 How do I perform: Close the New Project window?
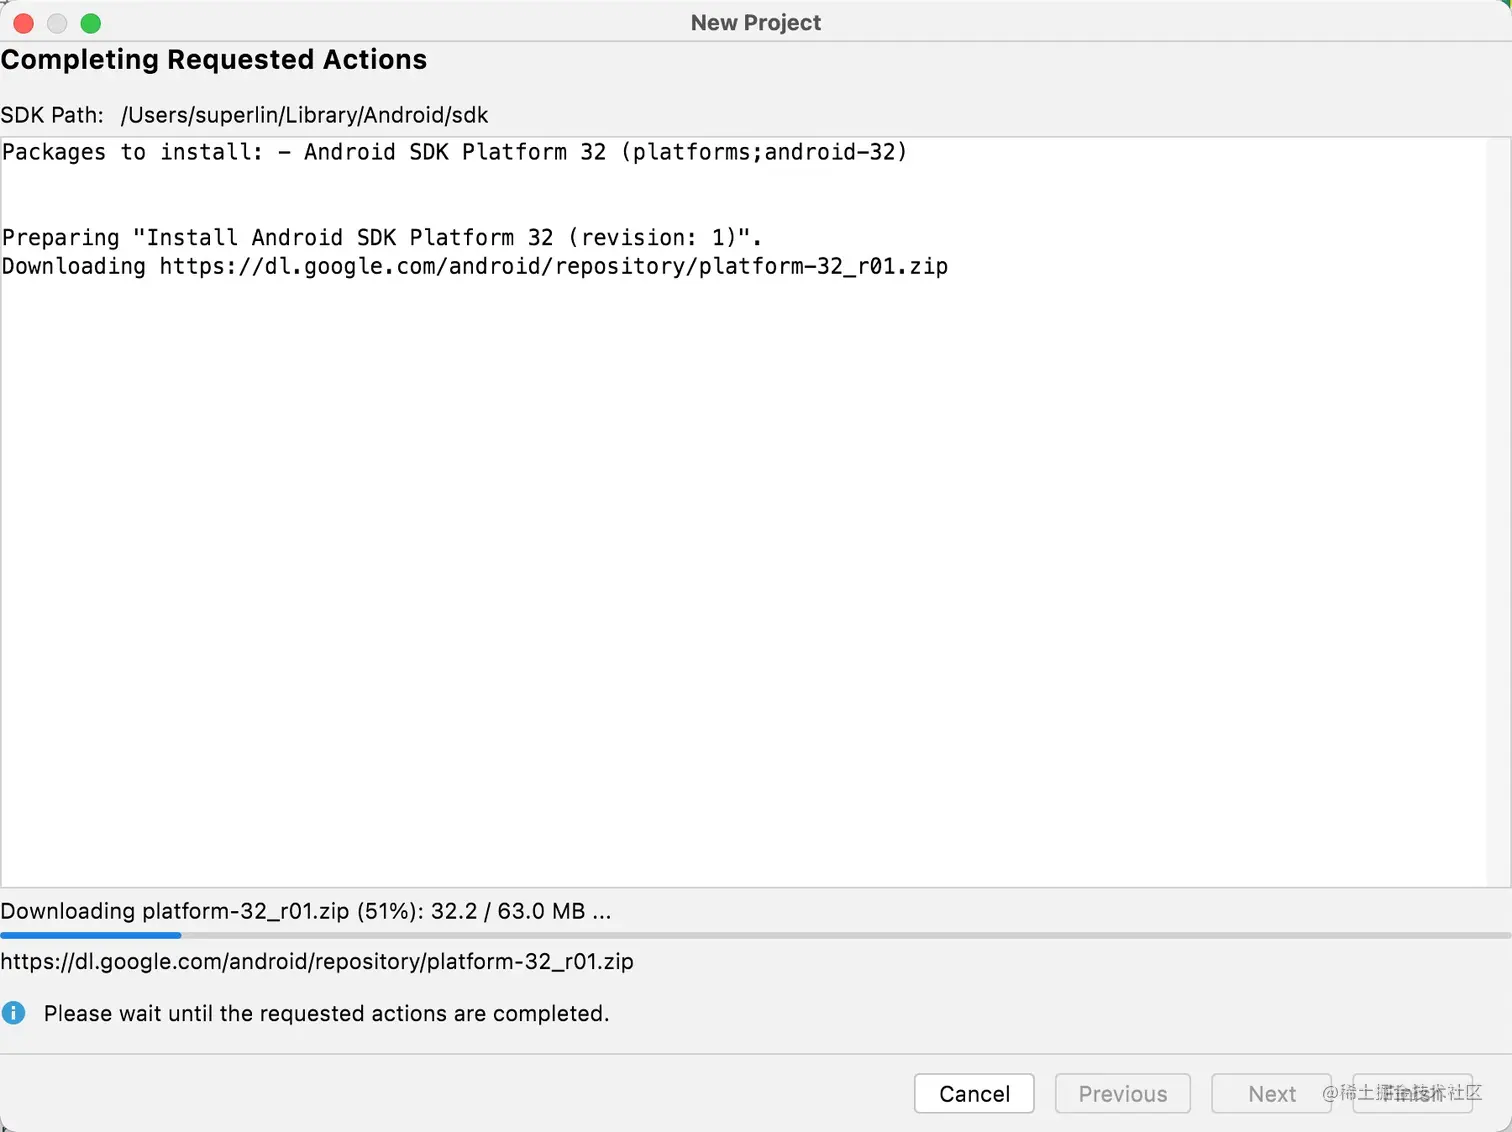click(24, 23)
